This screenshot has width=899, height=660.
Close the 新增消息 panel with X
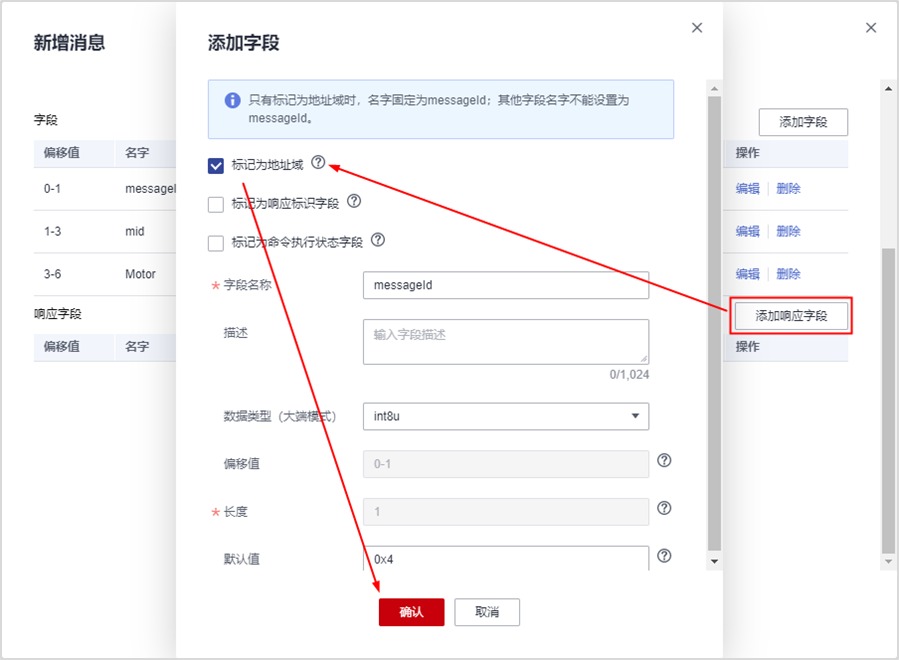(871, 28)
